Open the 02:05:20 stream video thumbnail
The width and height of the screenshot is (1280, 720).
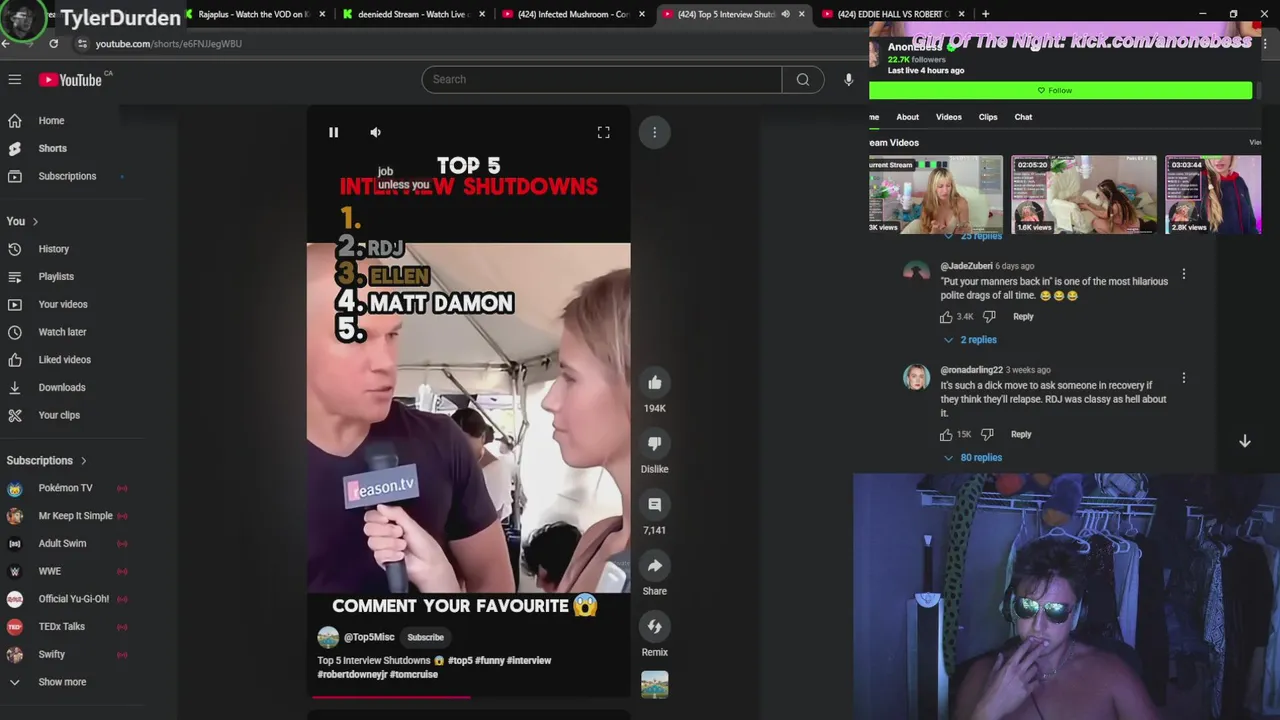[x=1084, y=195]
